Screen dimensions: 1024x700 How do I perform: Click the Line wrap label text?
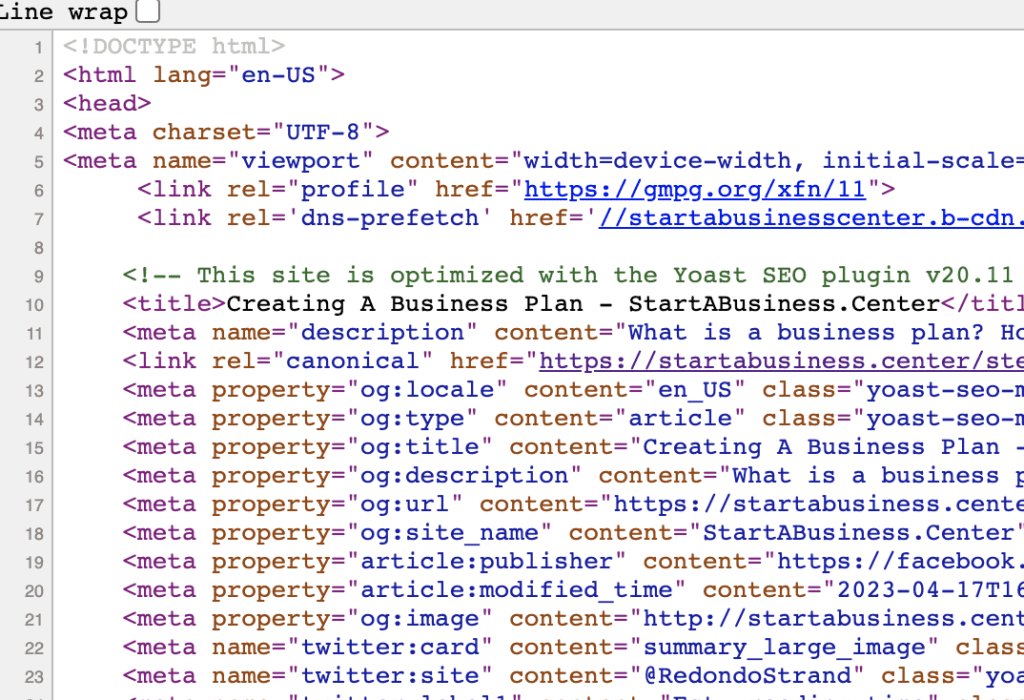coord(62,12)
